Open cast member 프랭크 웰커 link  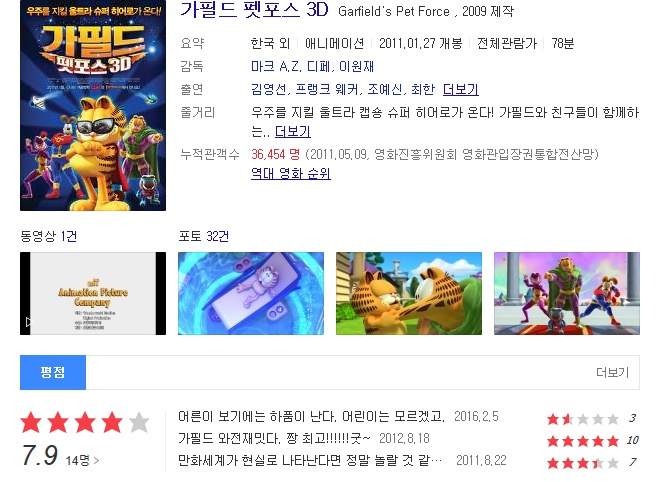[x=327, y=89]
